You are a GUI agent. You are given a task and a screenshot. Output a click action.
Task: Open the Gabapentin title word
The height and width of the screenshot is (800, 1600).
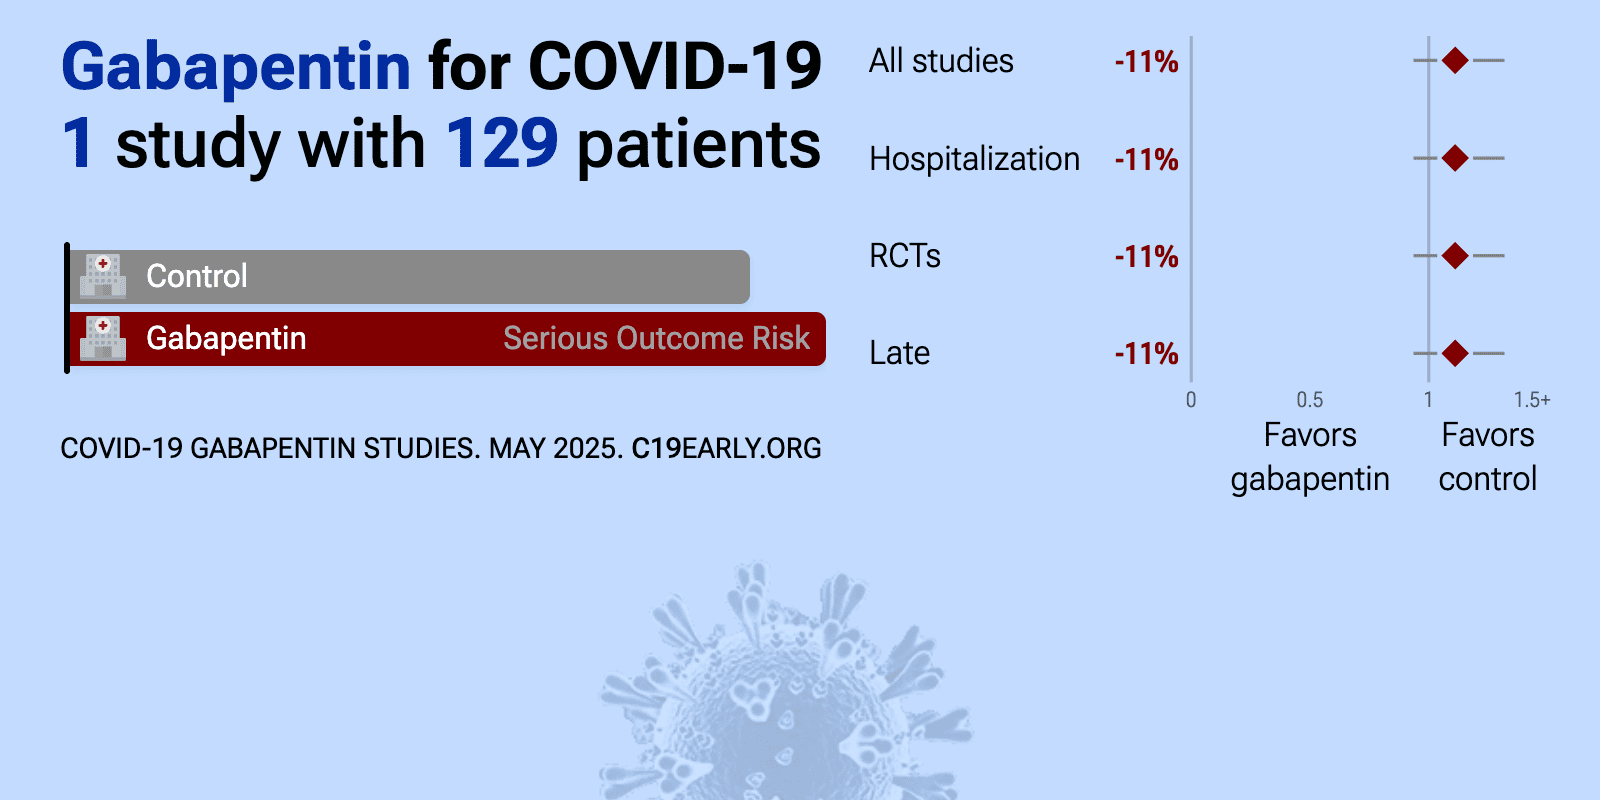click(236, 67)
